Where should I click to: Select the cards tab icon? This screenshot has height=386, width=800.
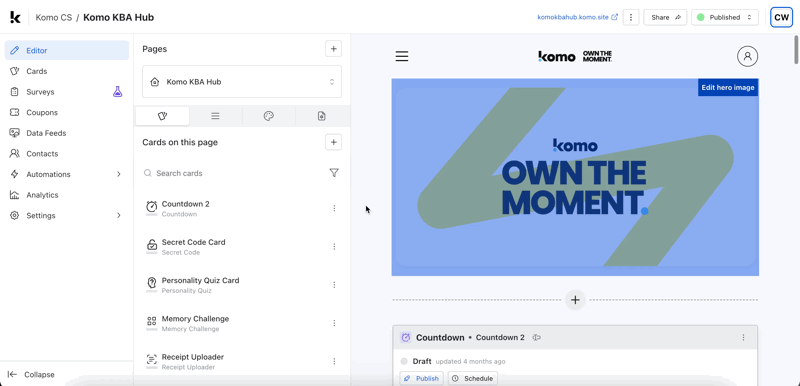[162, 116]
